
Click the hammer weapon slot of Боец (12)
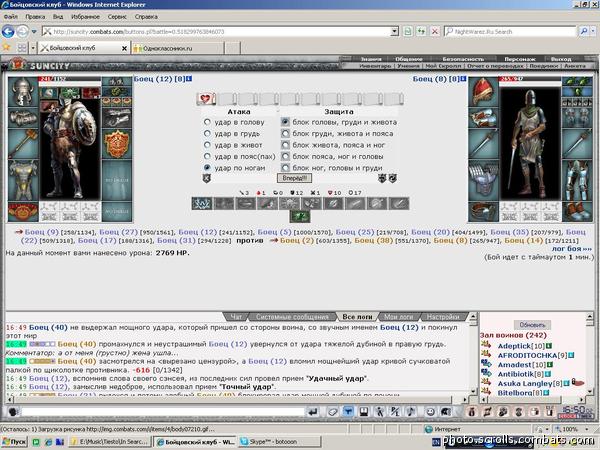coord(23,143)
